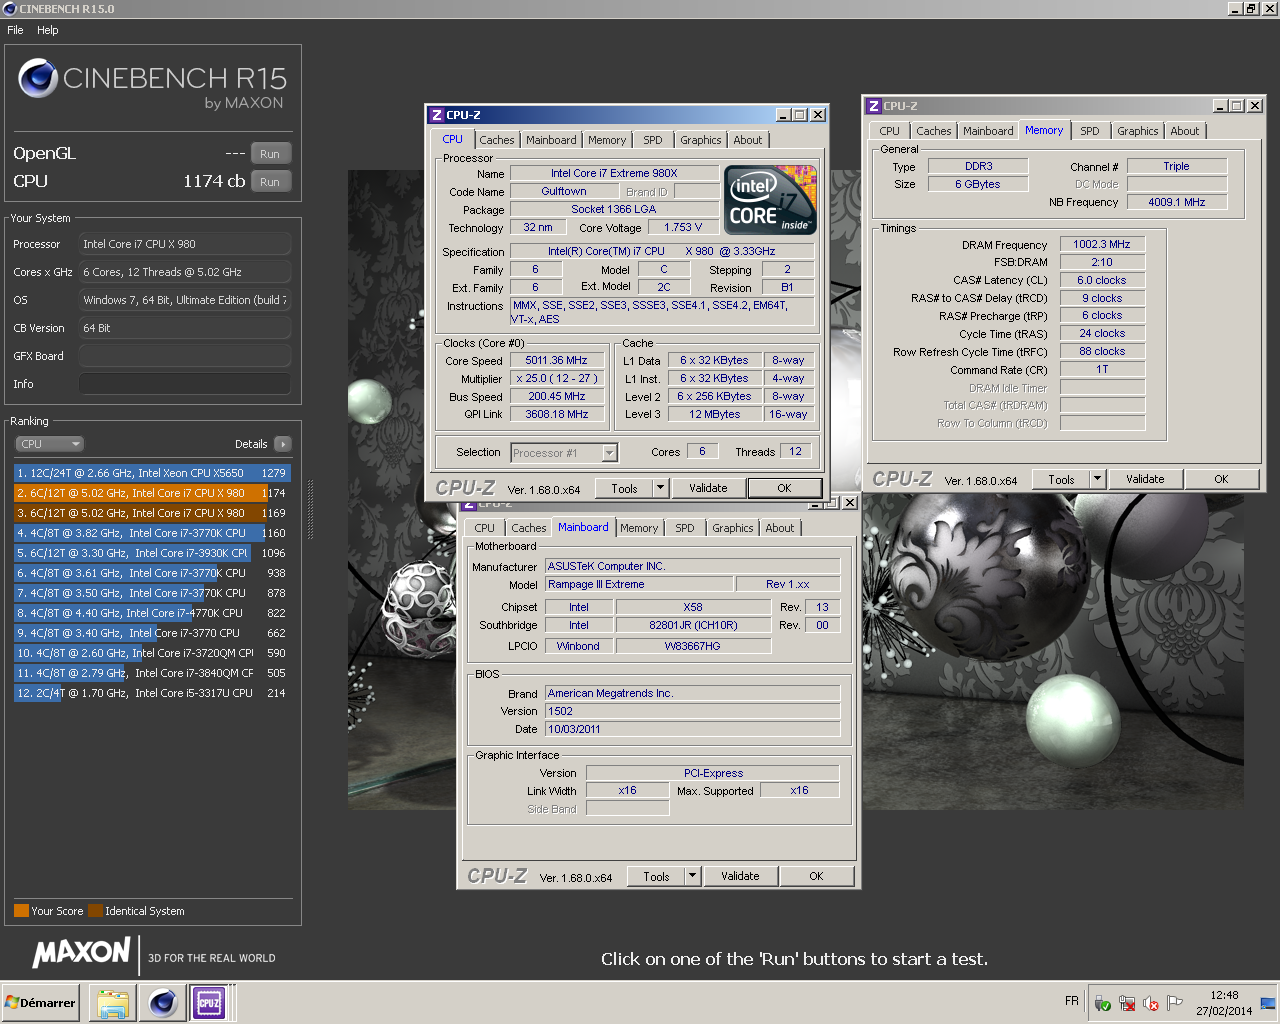Viewport: 1280px width, 1024px height.
Task: Select the i7-3930K ranking entry
Action: coord(152,553)
